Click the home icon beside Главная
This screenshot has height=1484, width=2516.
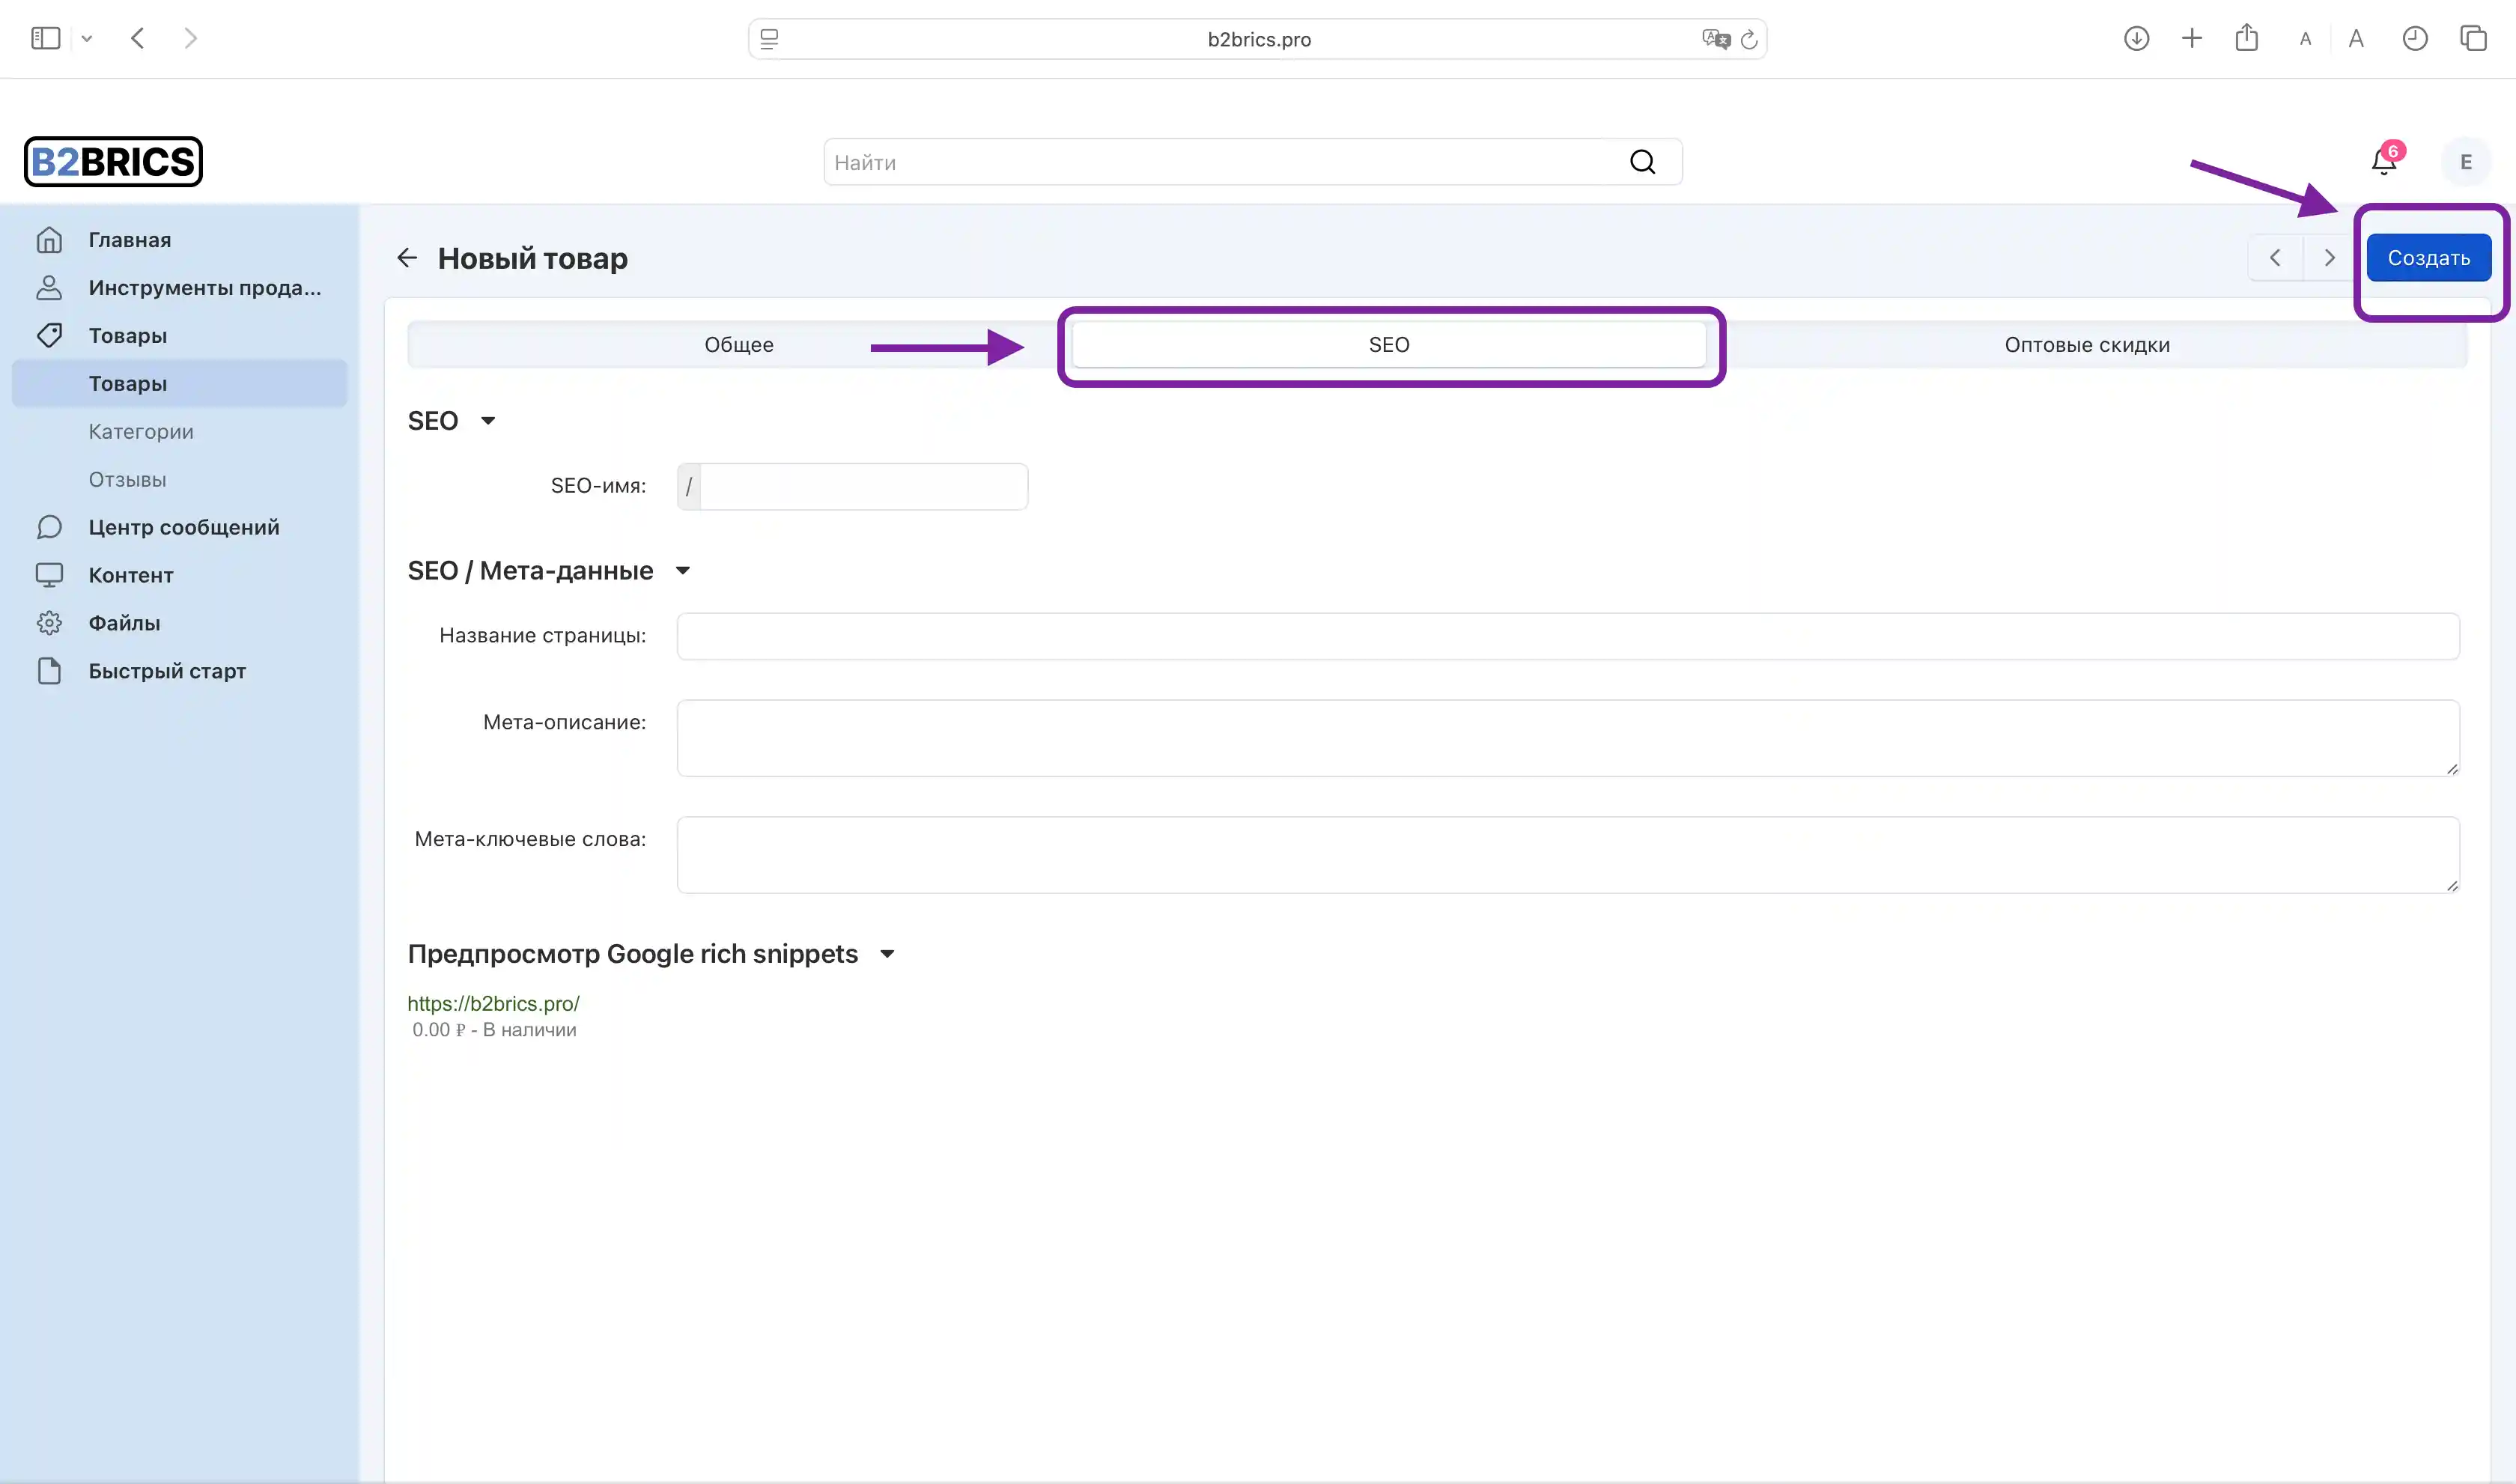point(49,240)
